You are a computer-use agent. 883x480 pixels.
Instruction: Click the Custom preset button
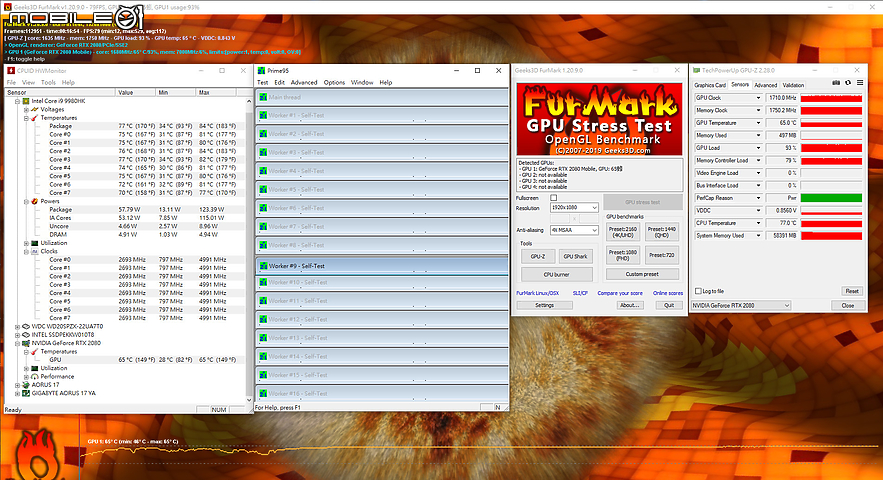pos(642,274)
